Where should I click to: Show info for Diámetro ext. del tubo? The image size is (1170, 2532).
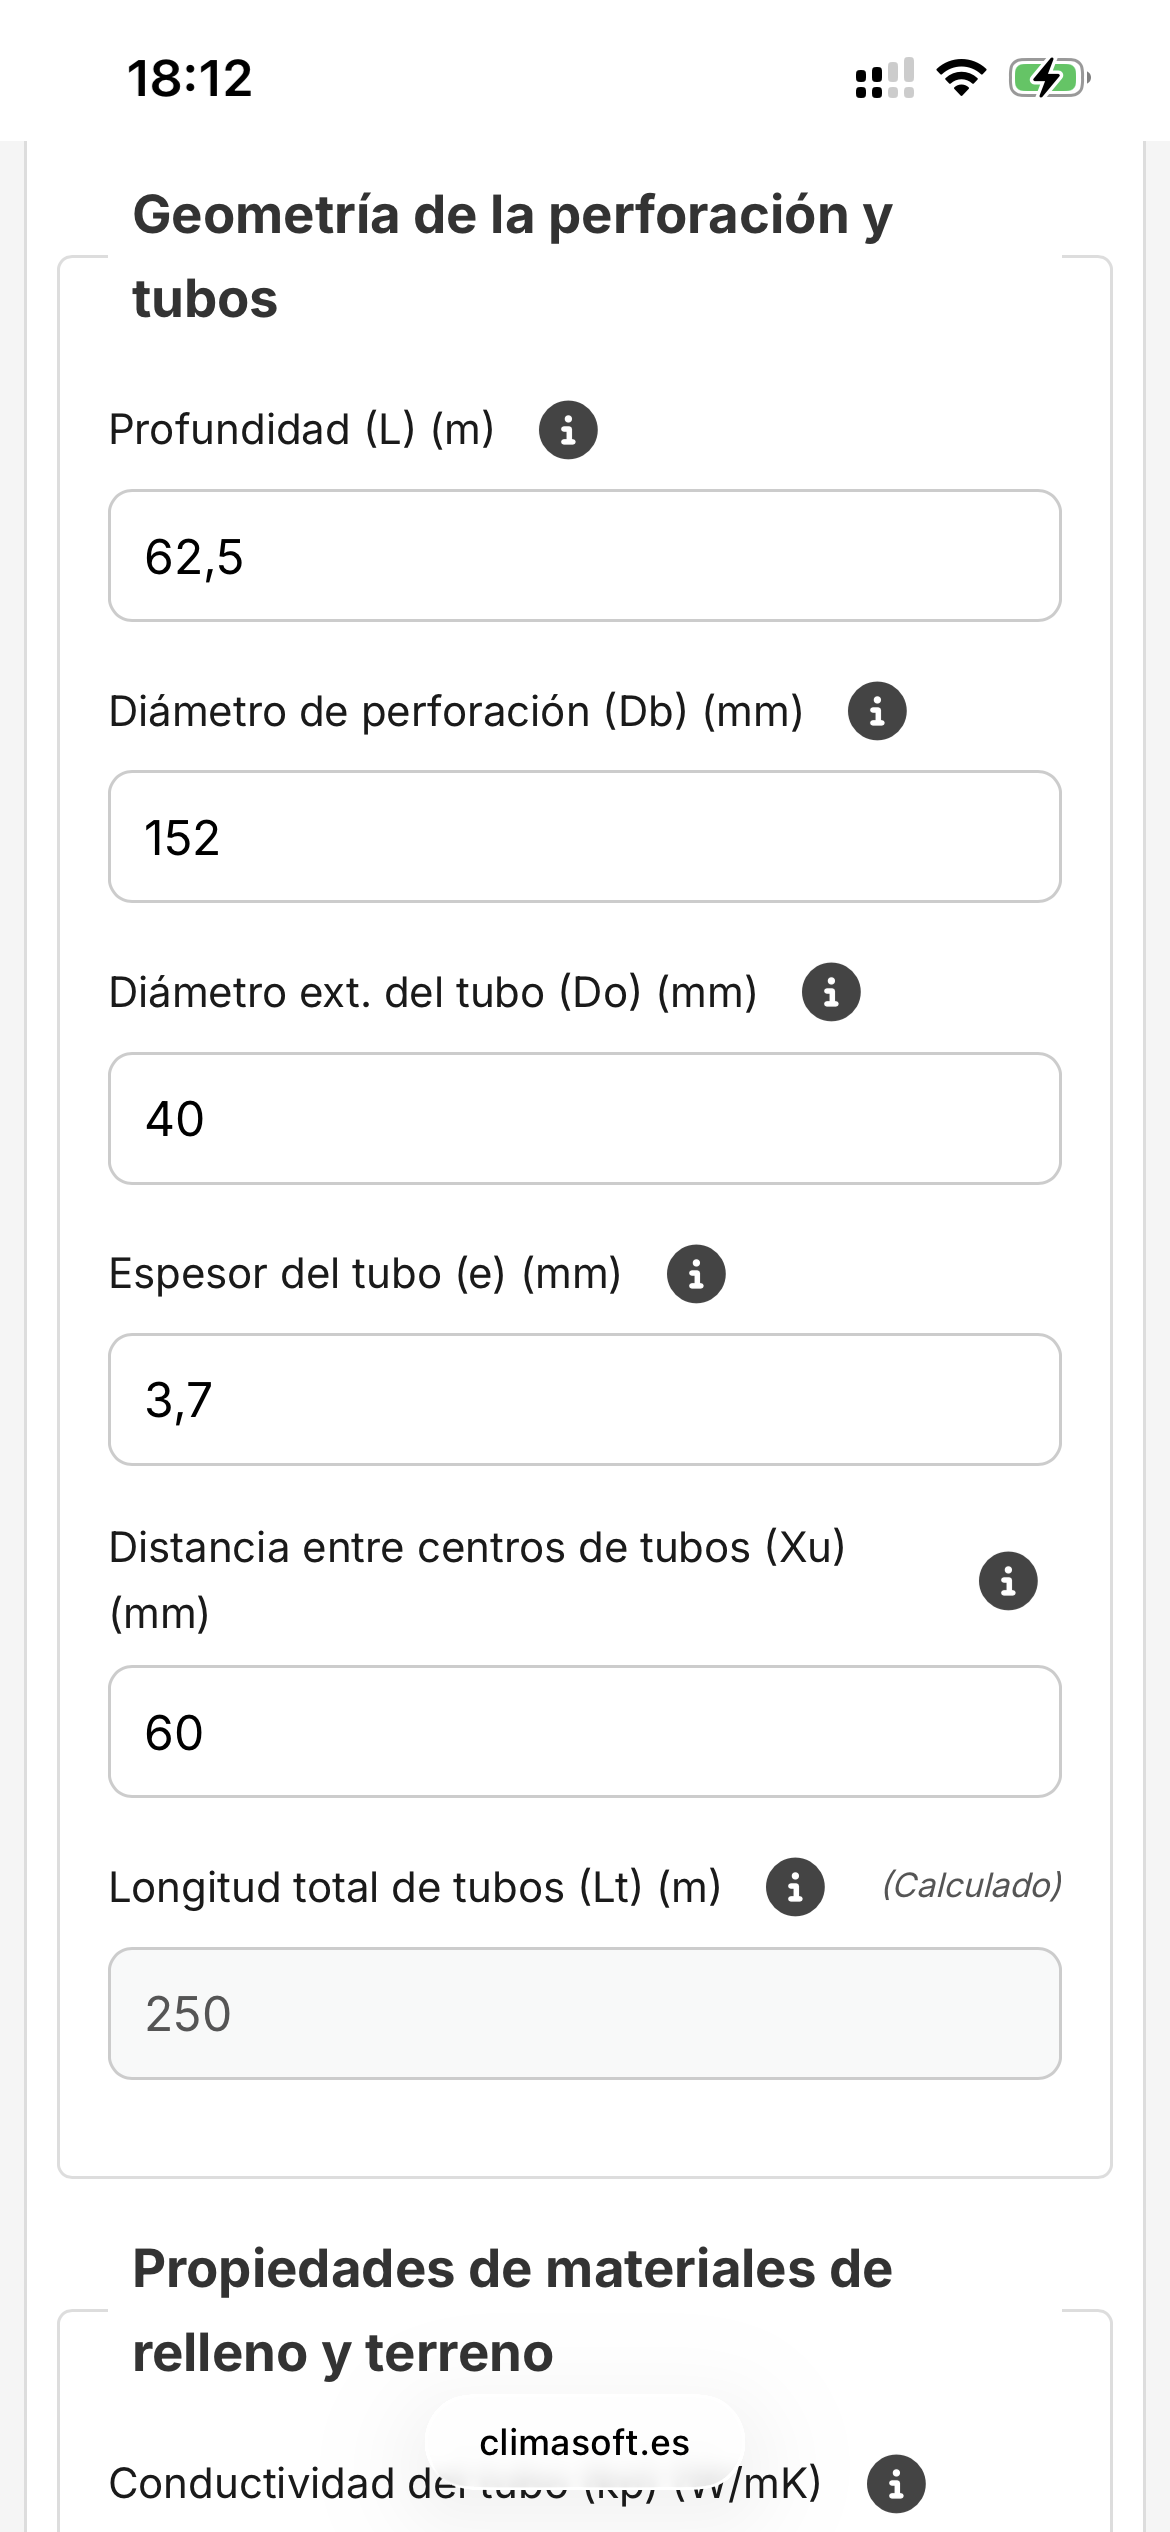831,993
